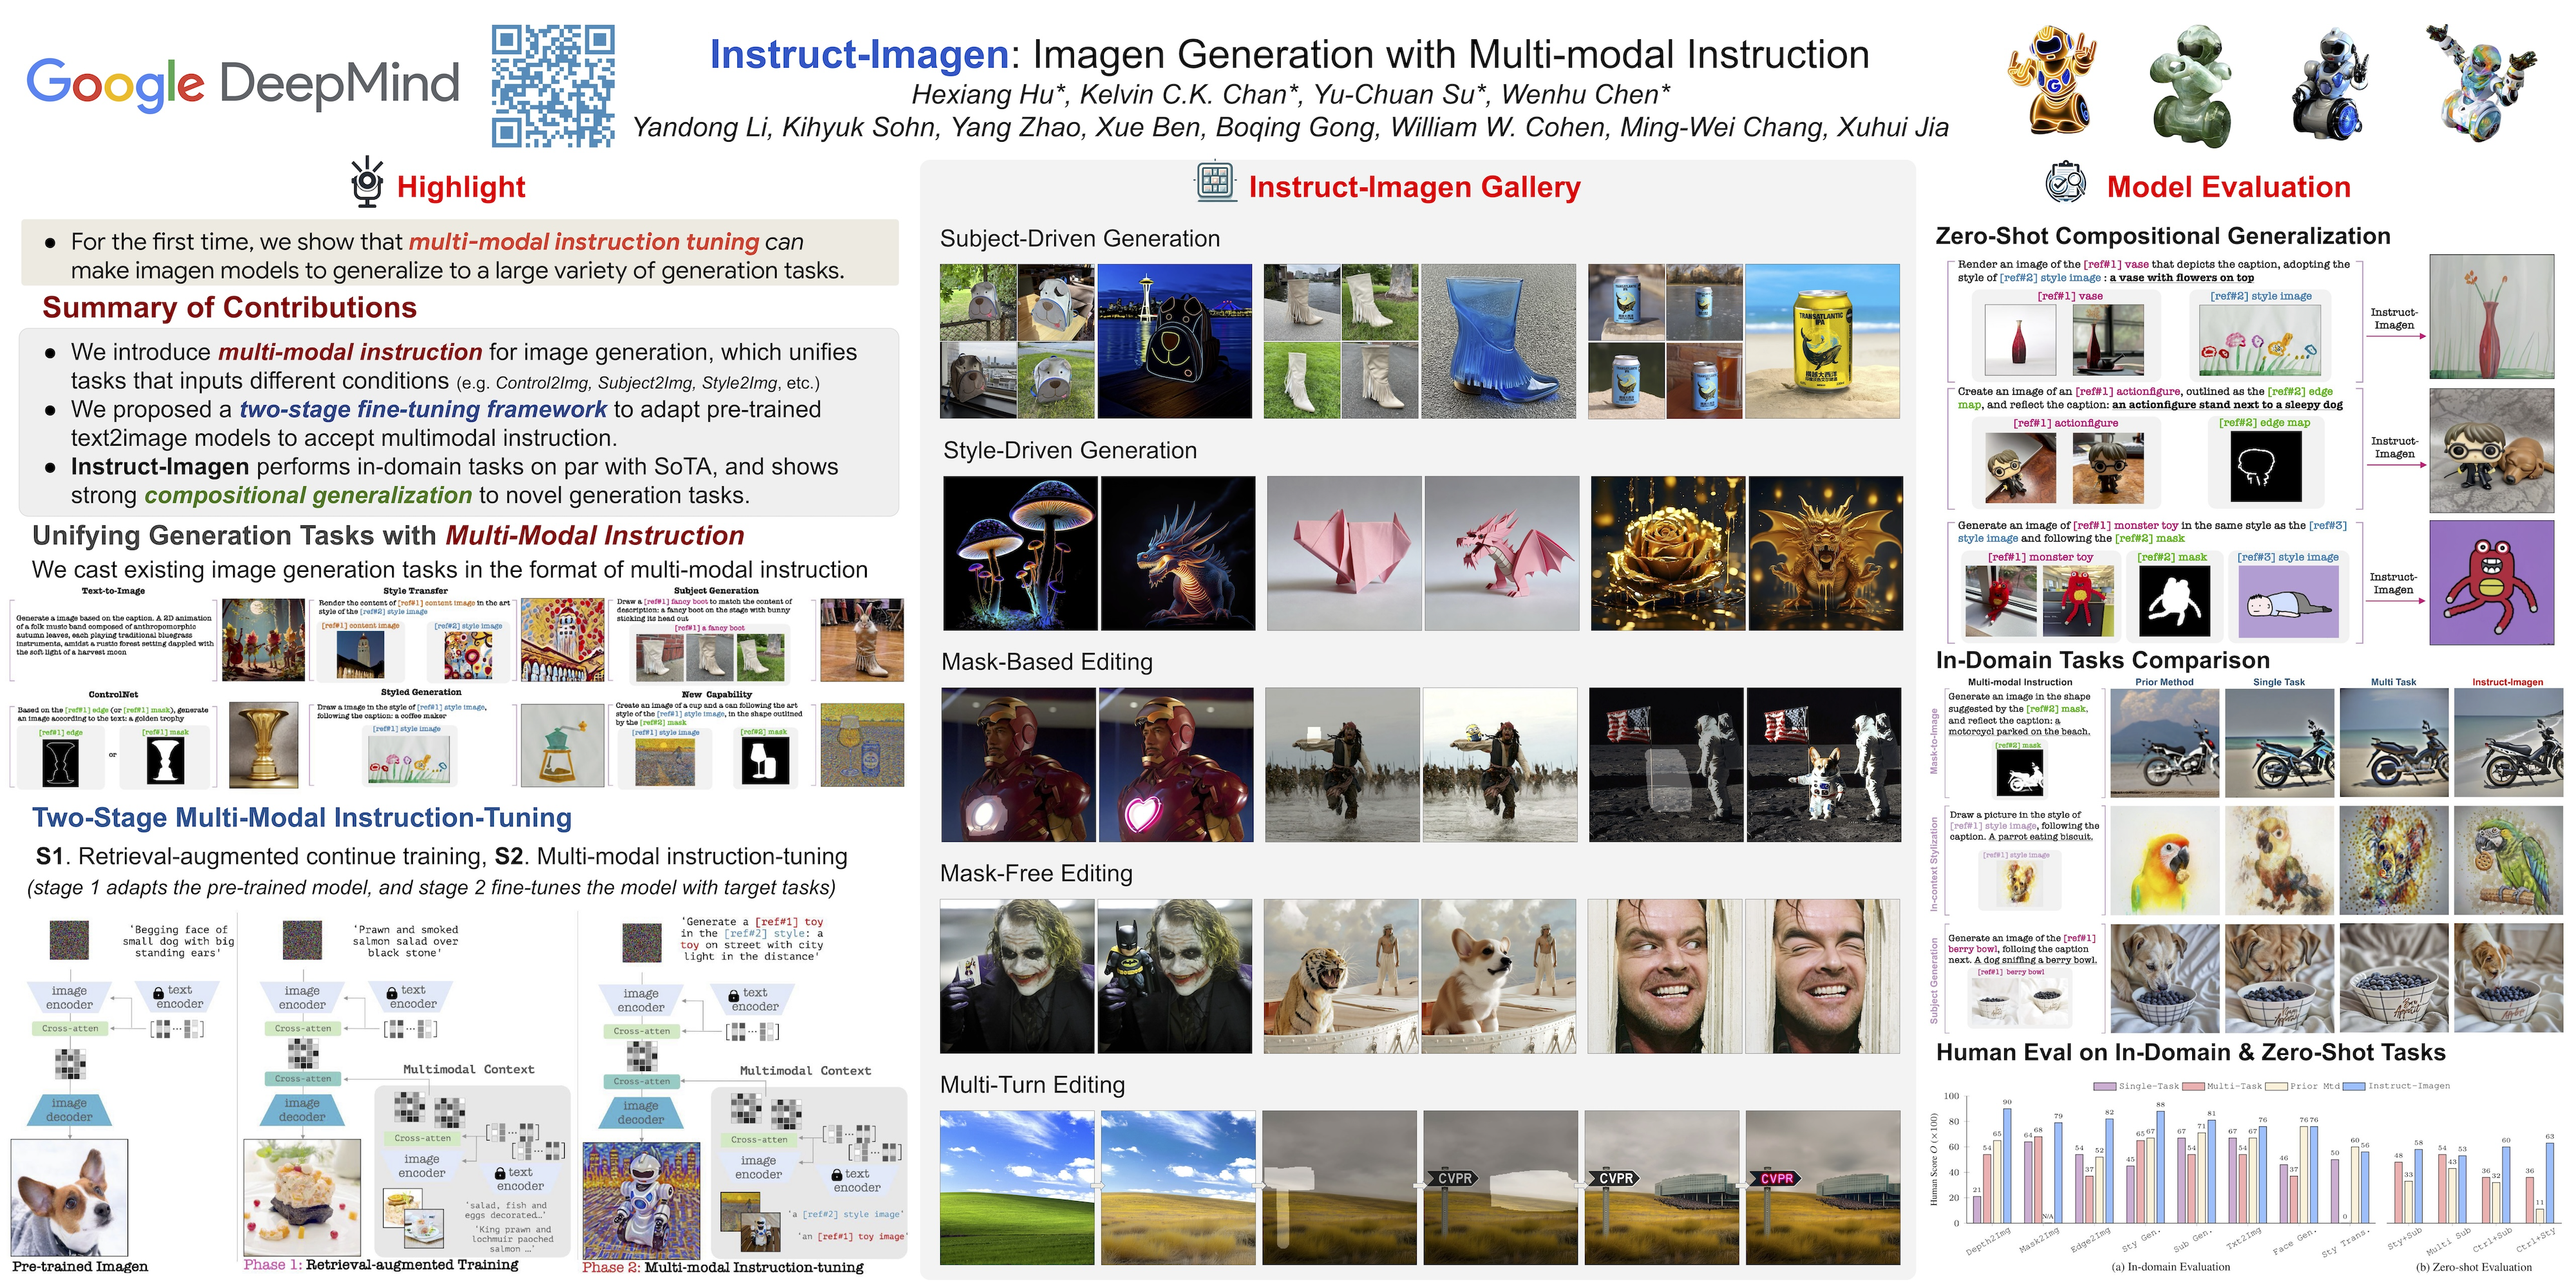Click the purple monster toy result image

click(x=2491, y=582)
